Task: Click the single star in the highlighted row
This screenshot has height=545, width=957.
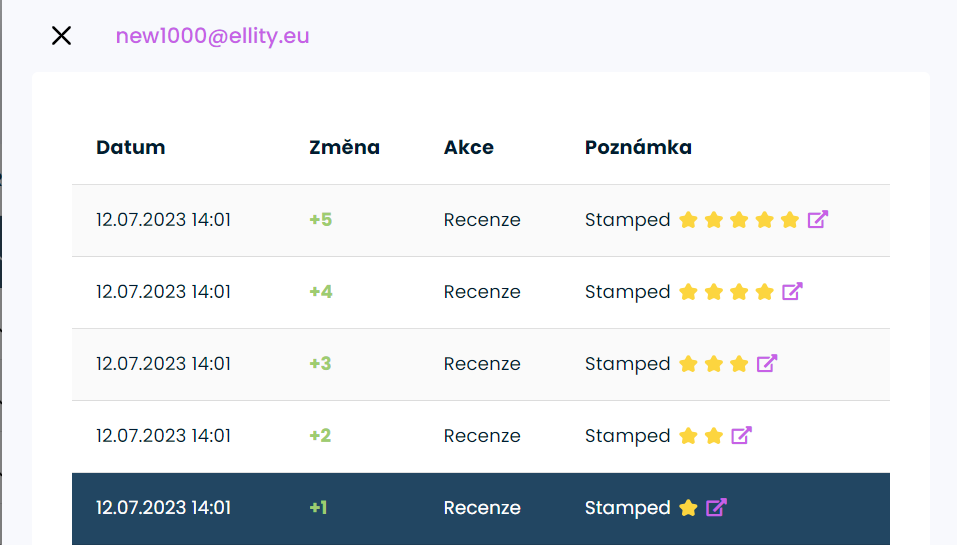Action: [688, 508]
